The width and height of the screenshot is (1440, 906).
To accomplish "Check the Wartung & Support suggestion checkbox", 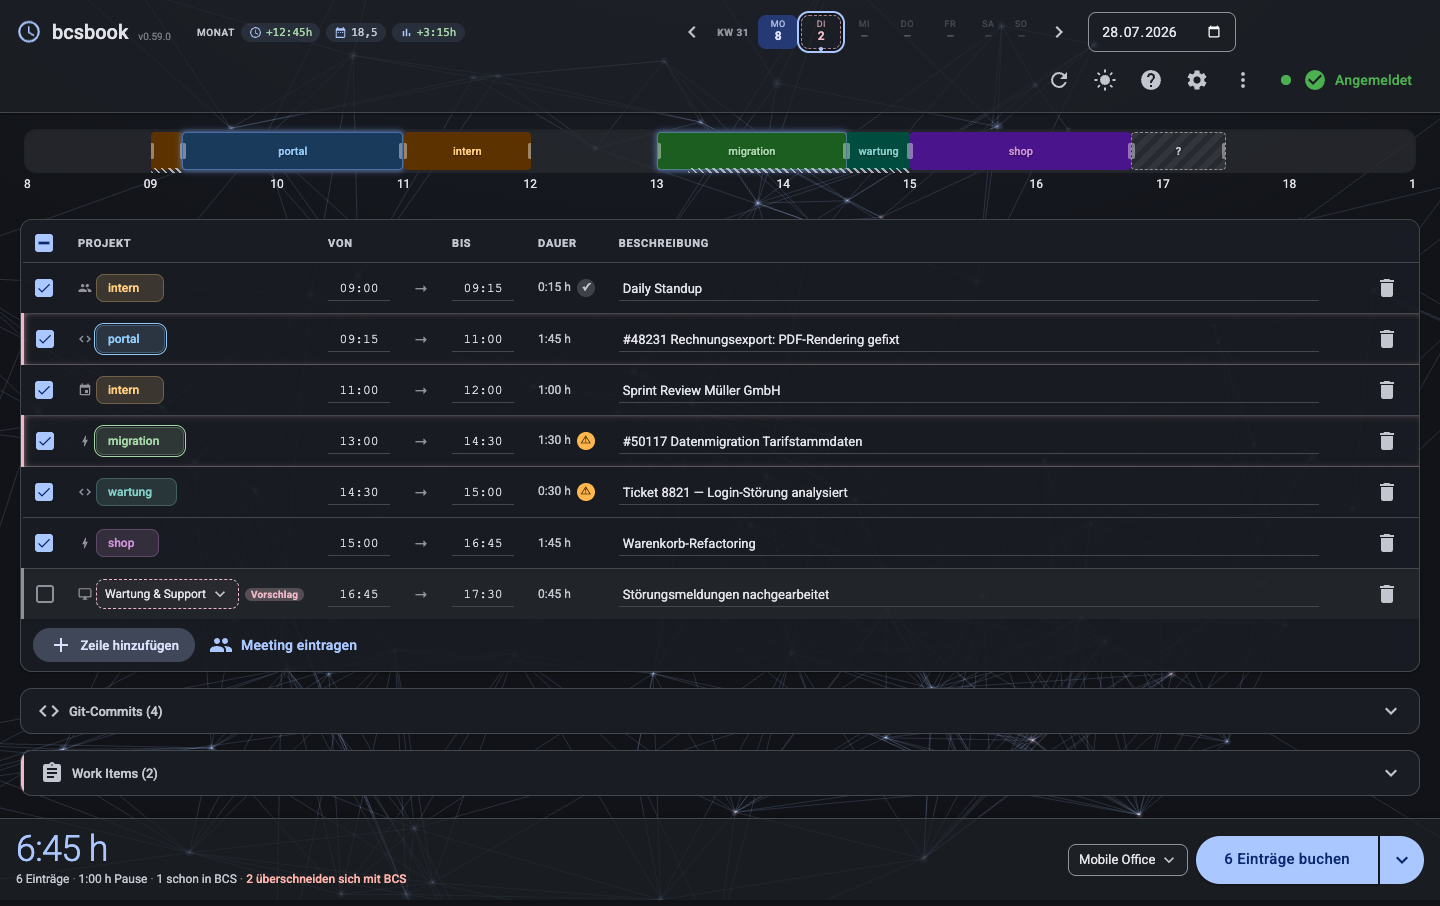I will coord(45,594).
